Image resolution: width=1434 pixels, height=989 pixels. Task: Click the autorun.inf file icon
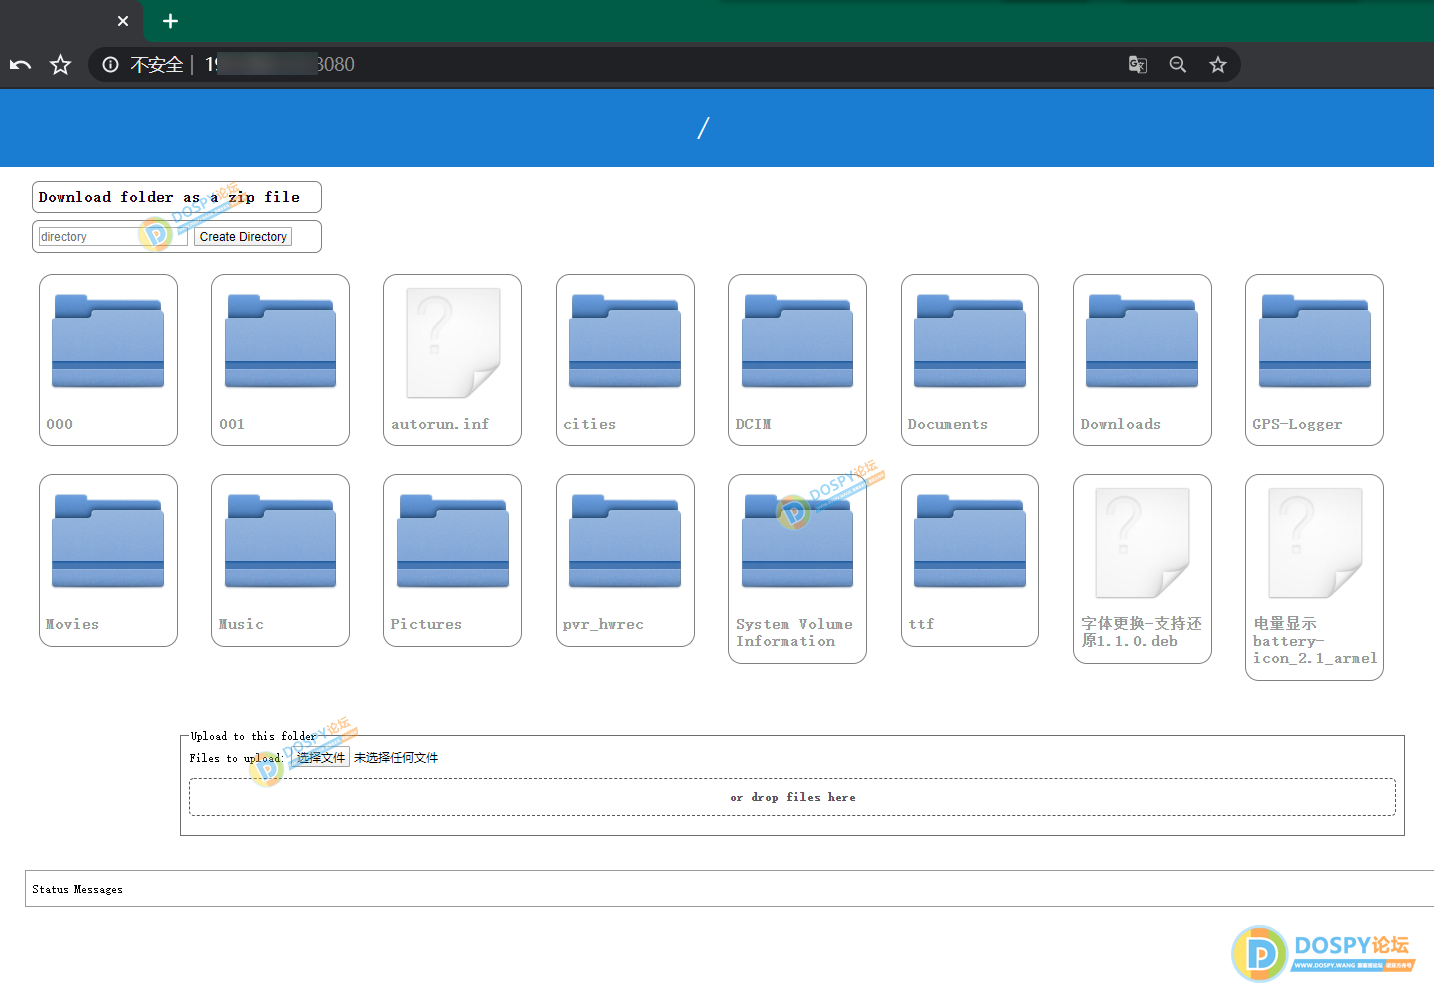coord(452,343)
